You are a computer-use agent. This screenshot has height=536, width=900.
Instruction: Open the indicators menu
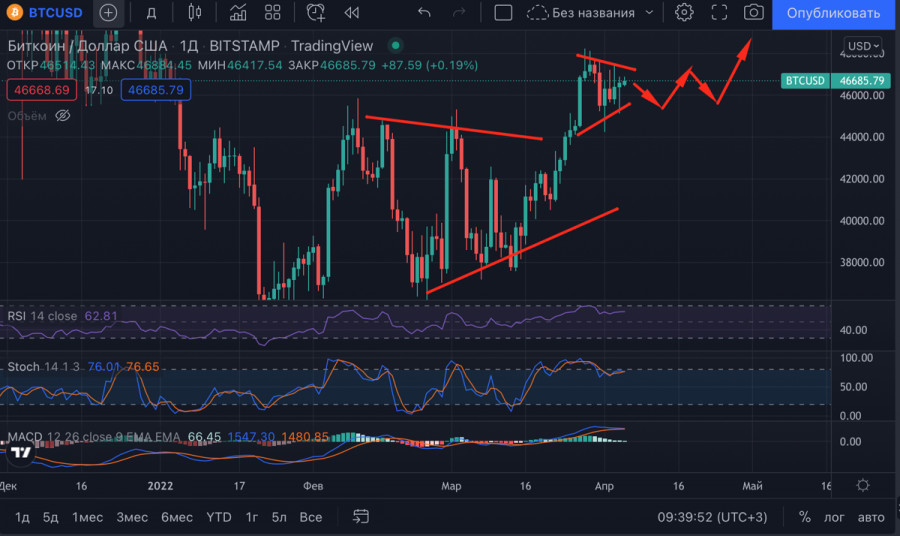(x=238, y=12)
